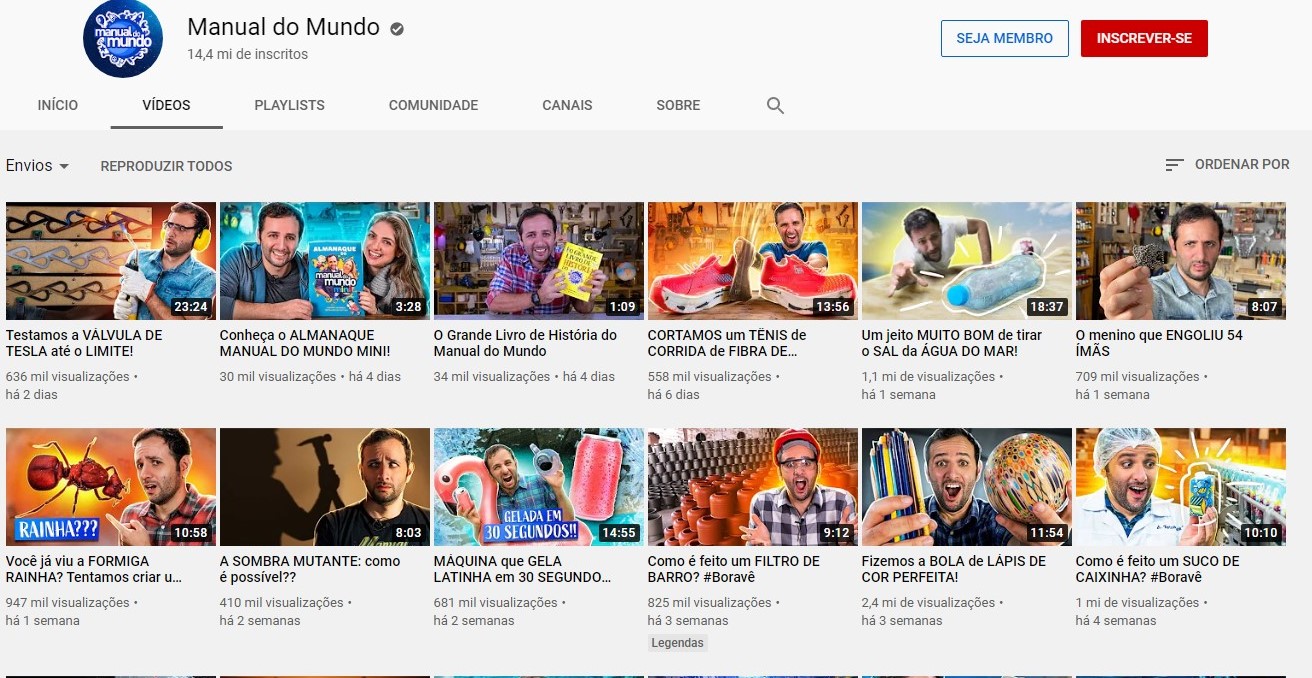
Task: Click title 'CORTAMOS um TÊNIS de CORRIDA'
Action: [727, 343]
